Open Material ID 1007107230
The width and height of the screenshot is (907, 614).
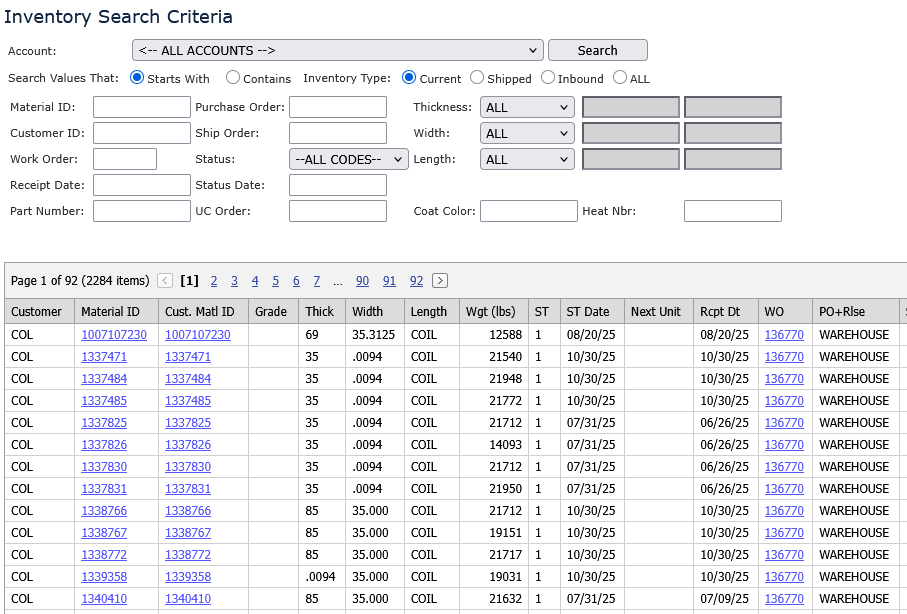(x=113, y=334)
